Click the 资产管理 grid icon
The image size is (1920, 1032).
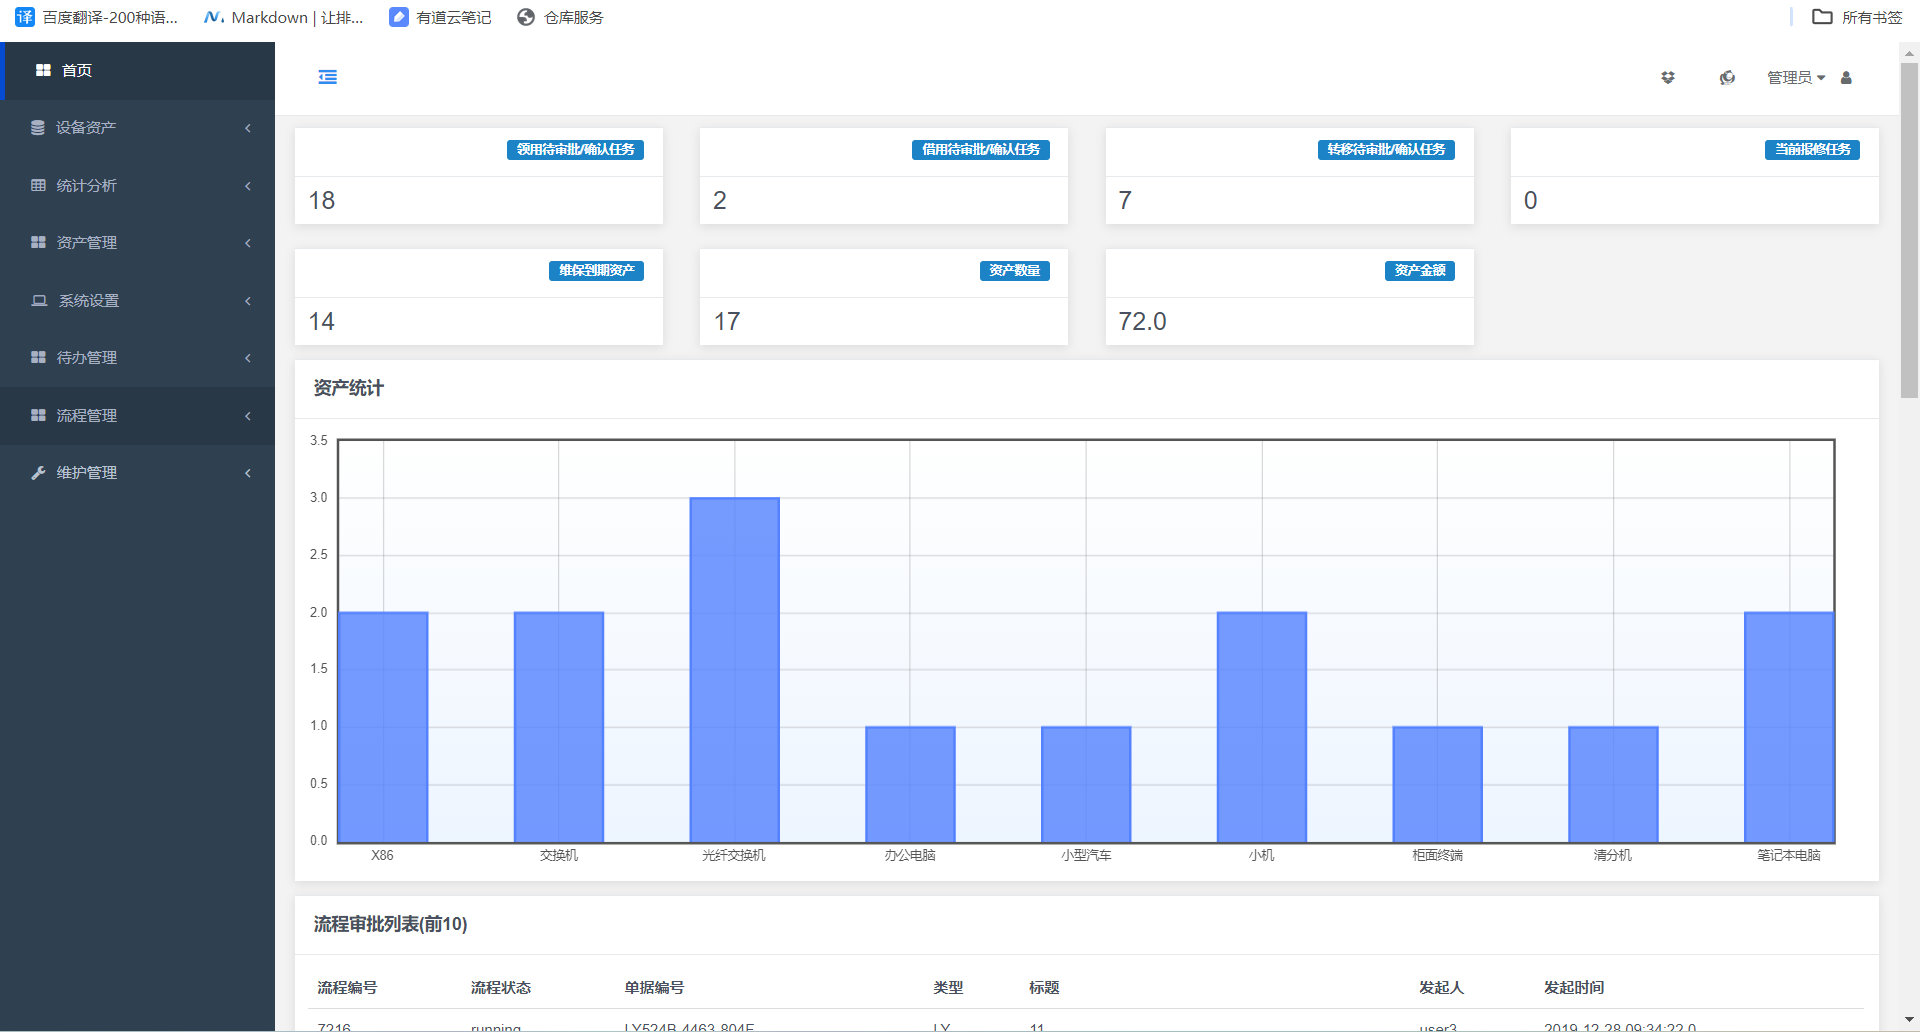point(38,242)
